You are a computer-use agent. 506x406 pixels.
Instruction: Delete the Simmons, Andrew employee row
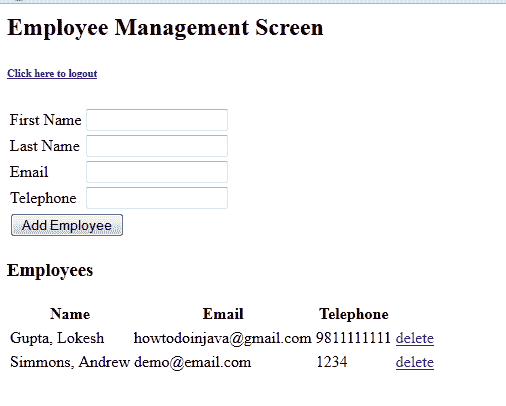[415, 362]
